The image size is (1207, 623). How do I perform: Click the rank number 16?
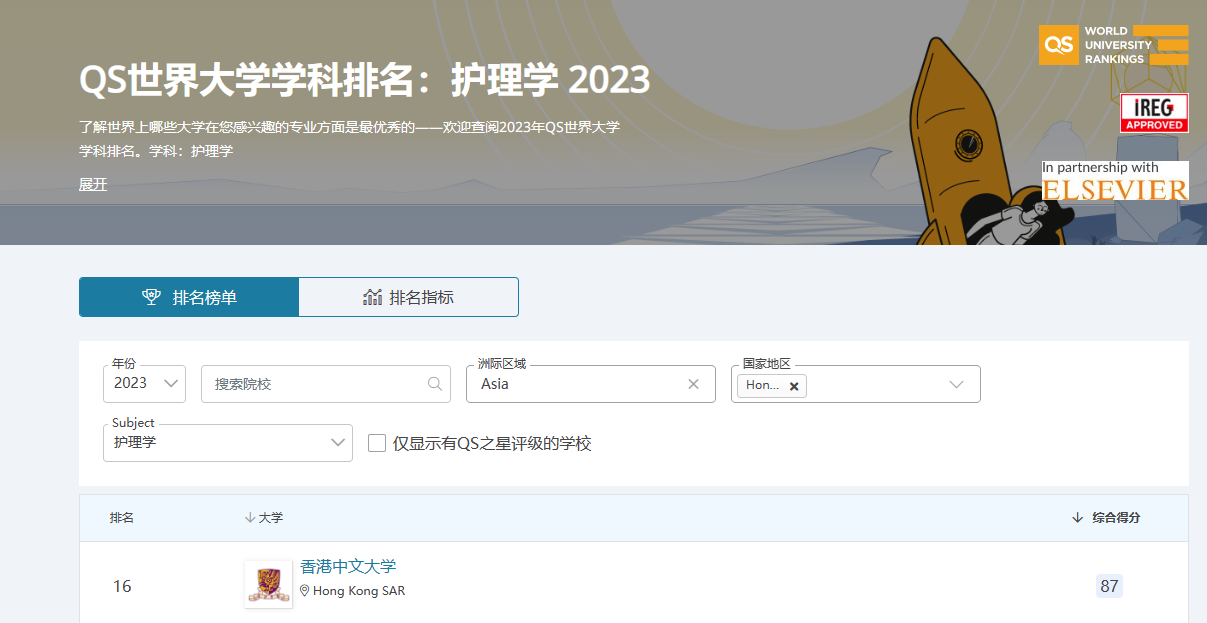[x=122, y=586]
